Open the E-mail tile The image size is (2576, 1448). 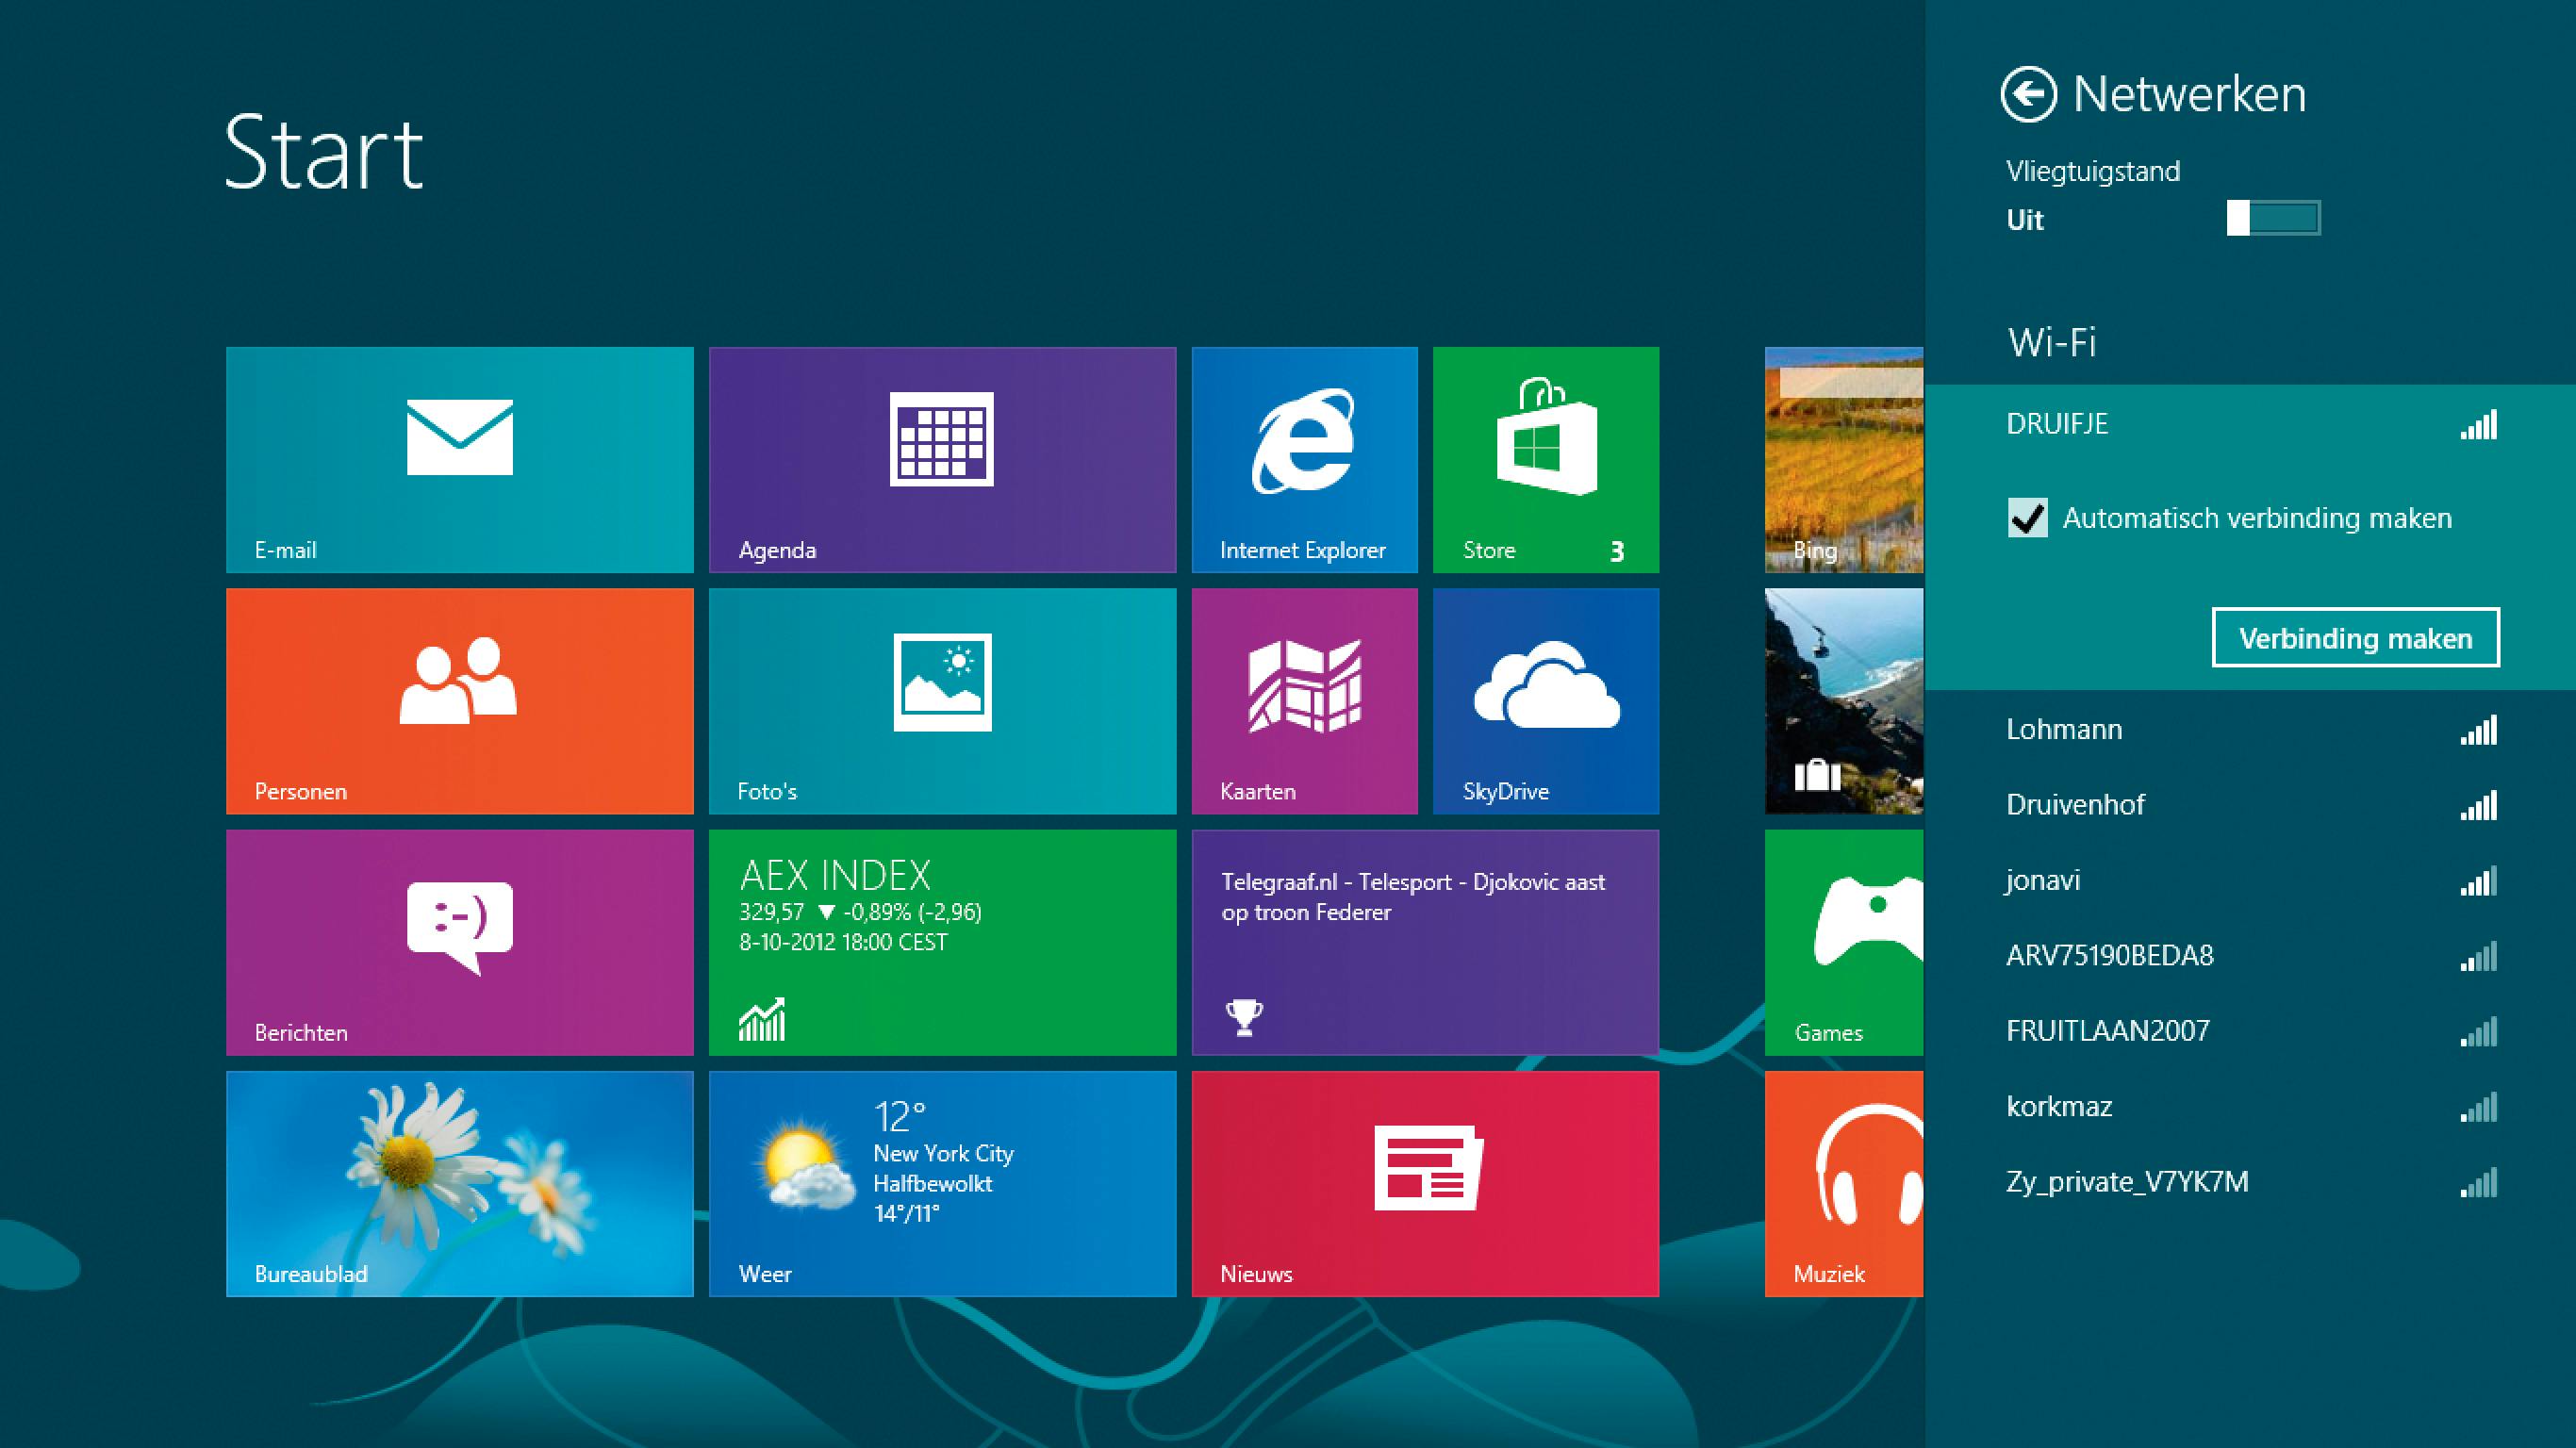click(459, 459)
